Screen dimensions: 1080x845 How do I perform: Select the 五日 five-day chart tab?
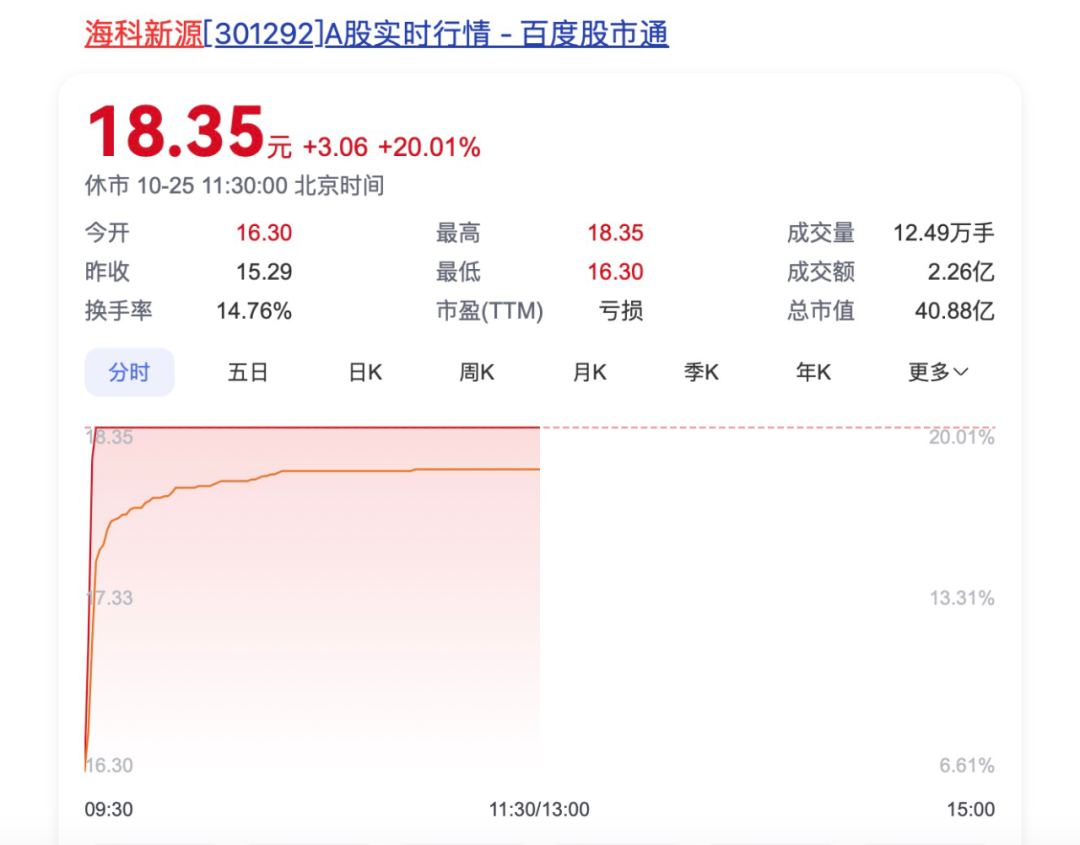[247, 371]
